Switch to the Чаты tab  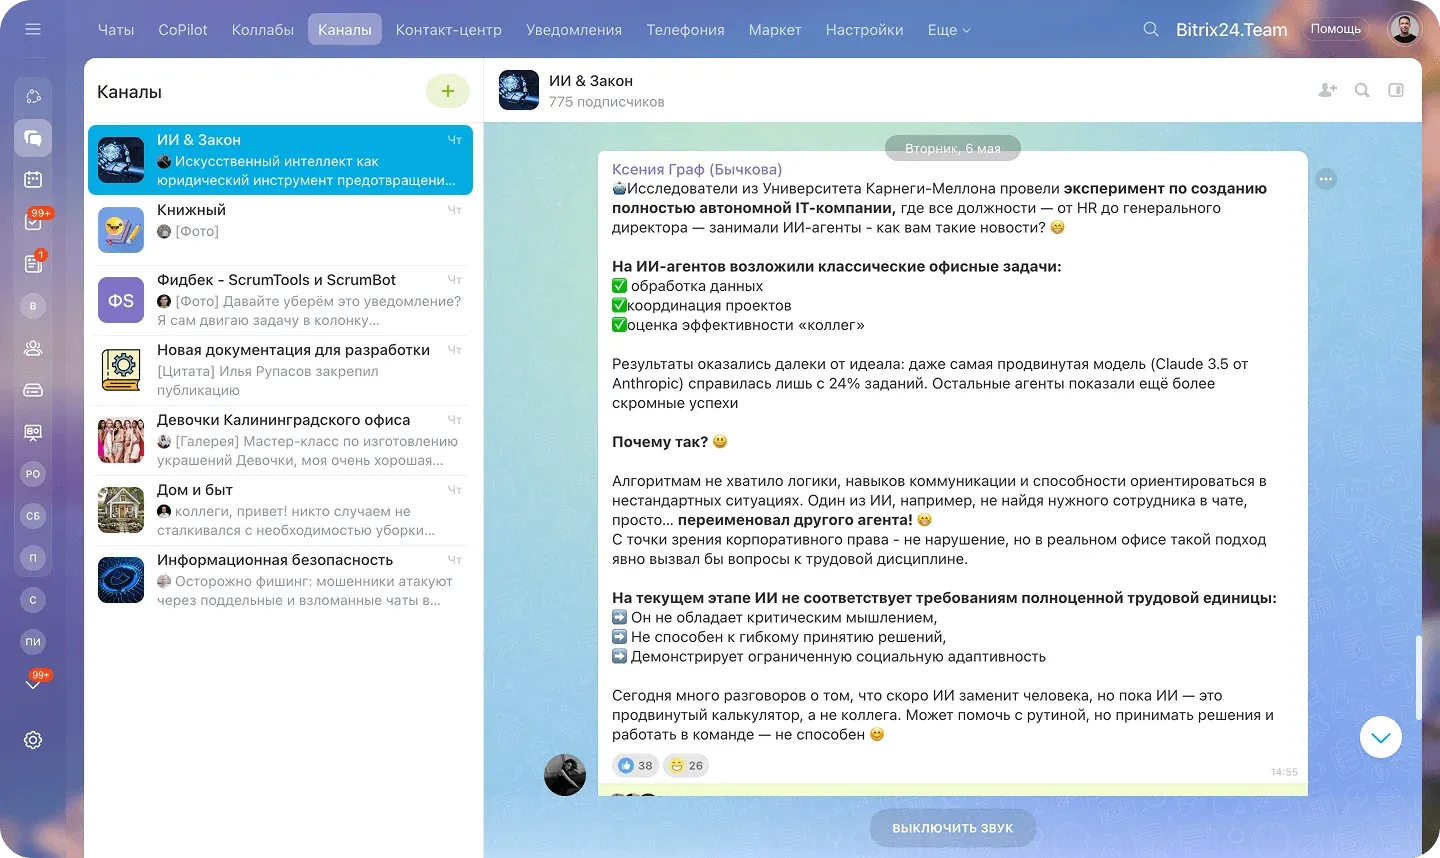116,30
